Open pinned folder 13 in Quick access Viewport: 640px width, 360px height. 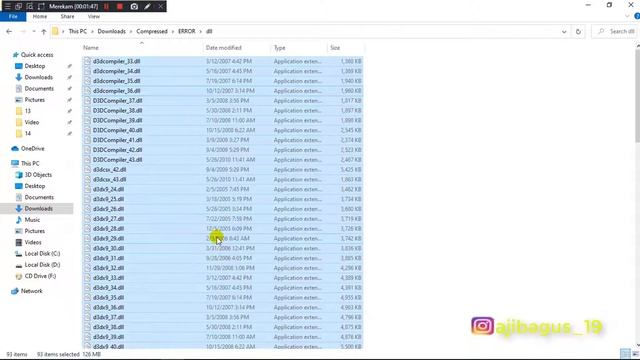(x=27, y=111)
